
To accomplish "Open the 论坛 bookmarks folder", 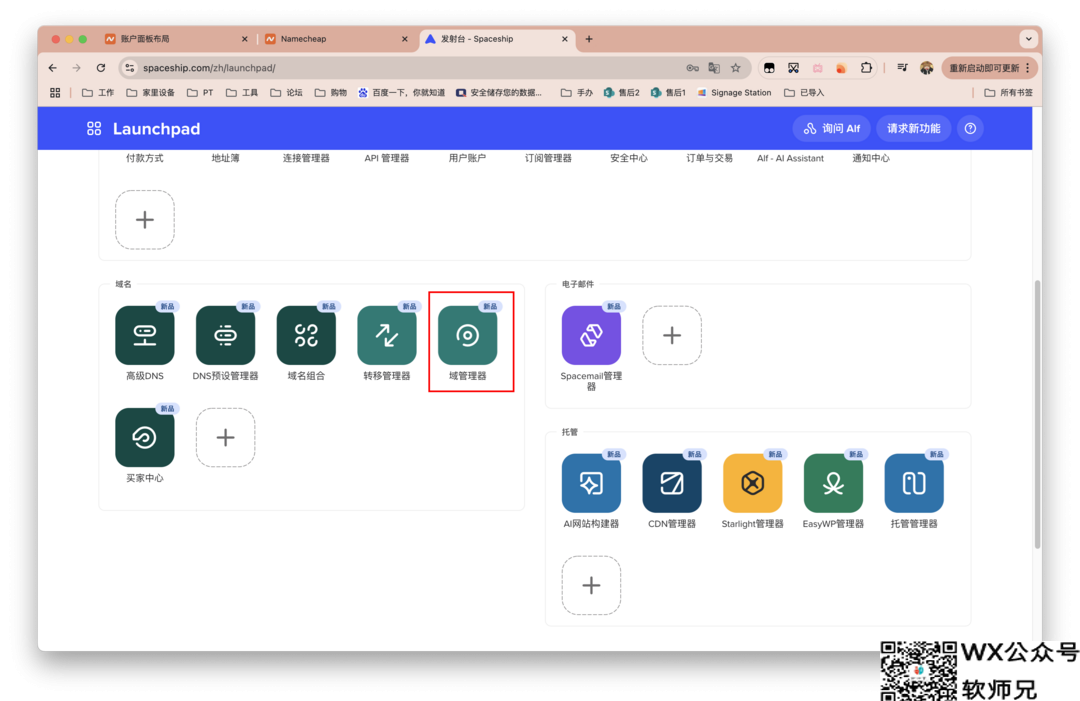I will click(x=286, y=93).
